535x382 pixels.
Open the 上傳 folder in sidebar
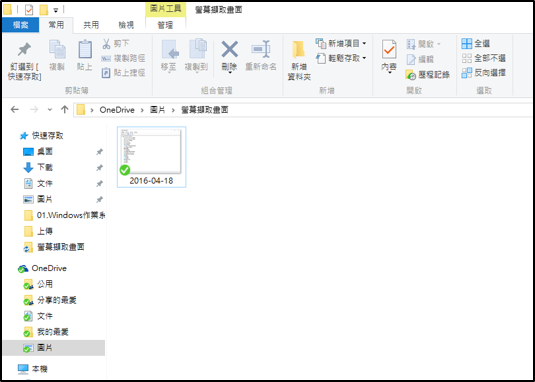45,231
